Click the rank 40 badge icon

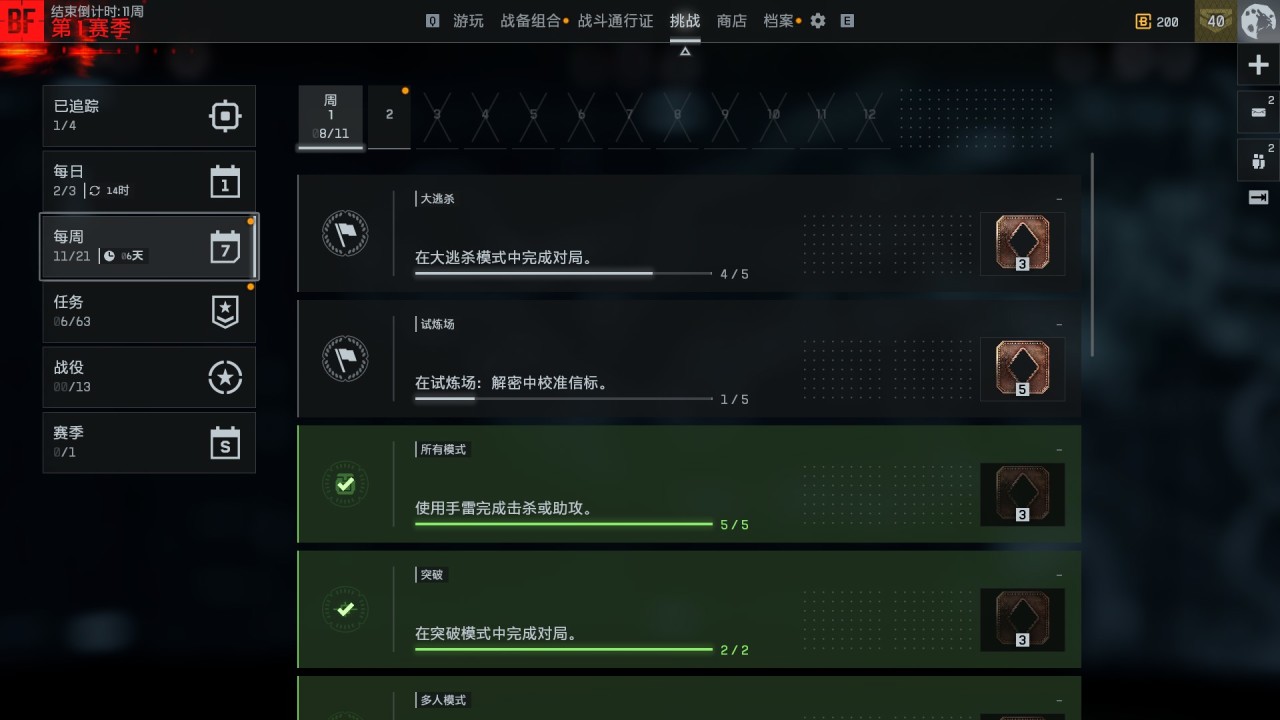pos(1216,21)
